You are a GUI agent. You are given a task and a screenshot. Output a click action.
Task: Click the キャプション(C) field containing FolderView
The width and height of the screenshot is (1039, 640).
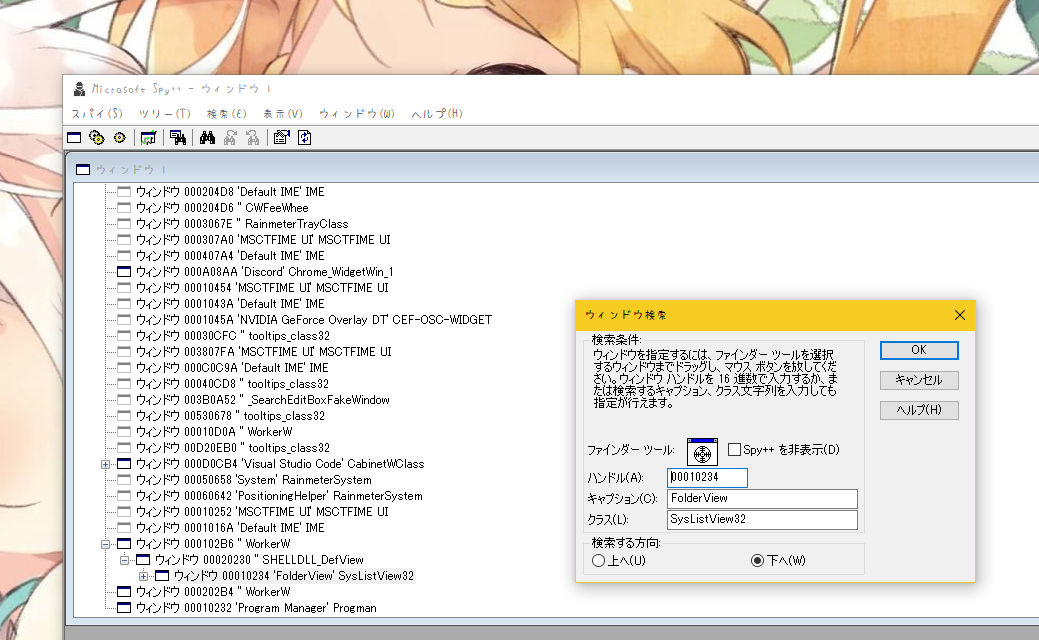tap(762, 498)
